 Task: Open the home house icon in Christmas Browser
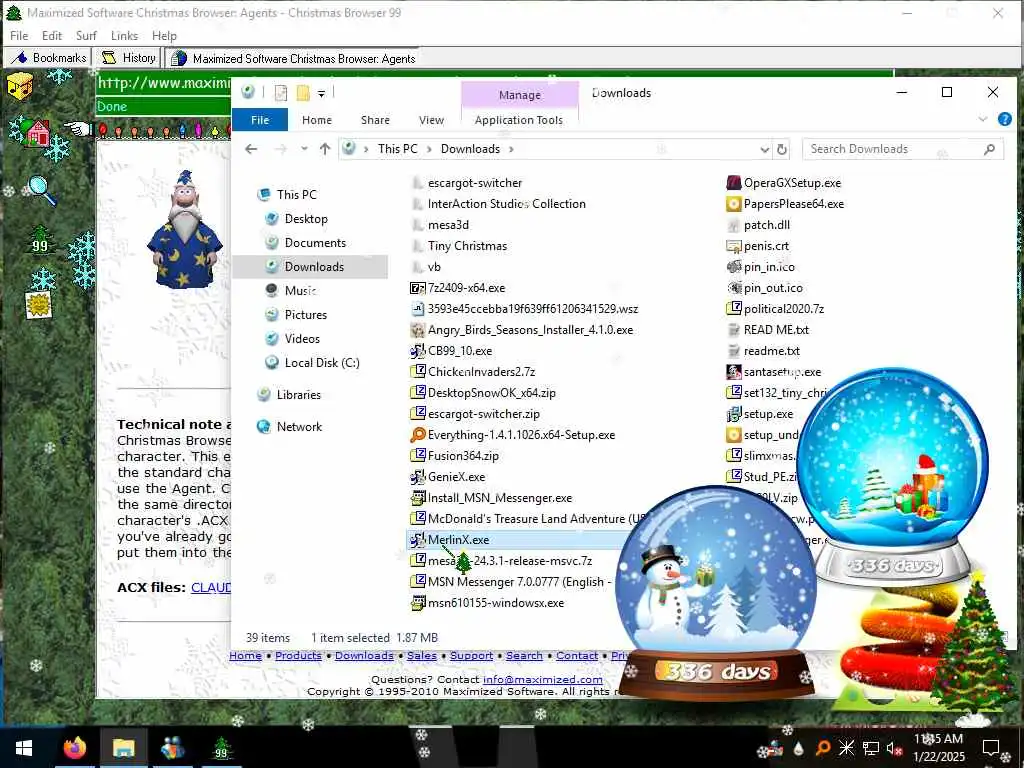click(x=37, y=132)
